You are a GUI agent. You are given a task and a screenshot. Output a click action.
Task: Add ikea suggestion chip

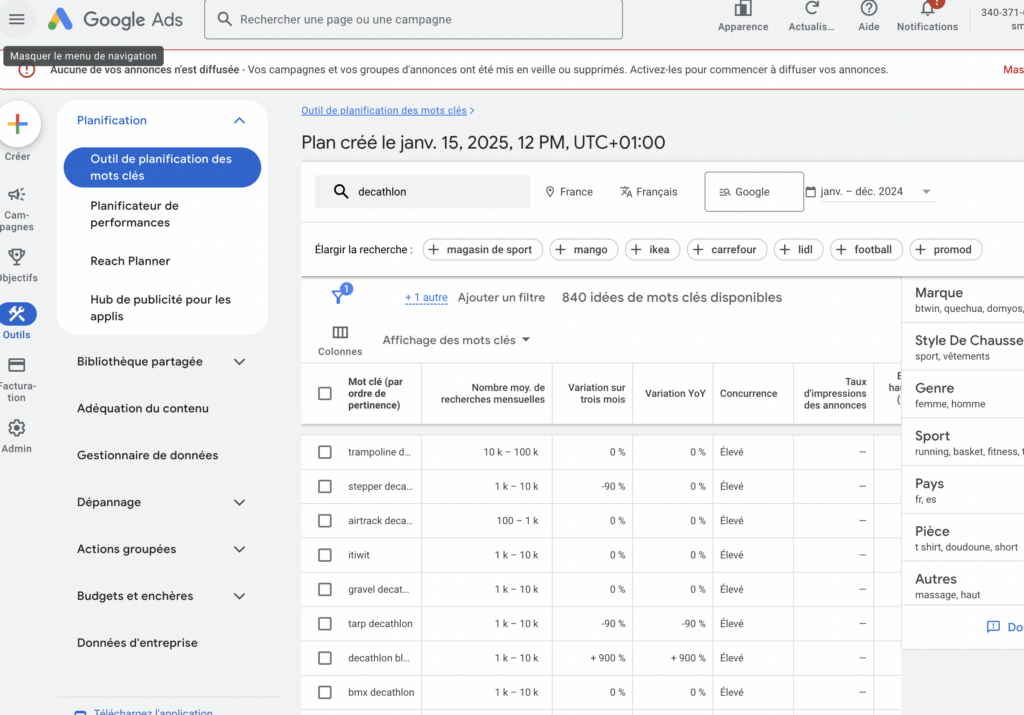tap(652, 249)
